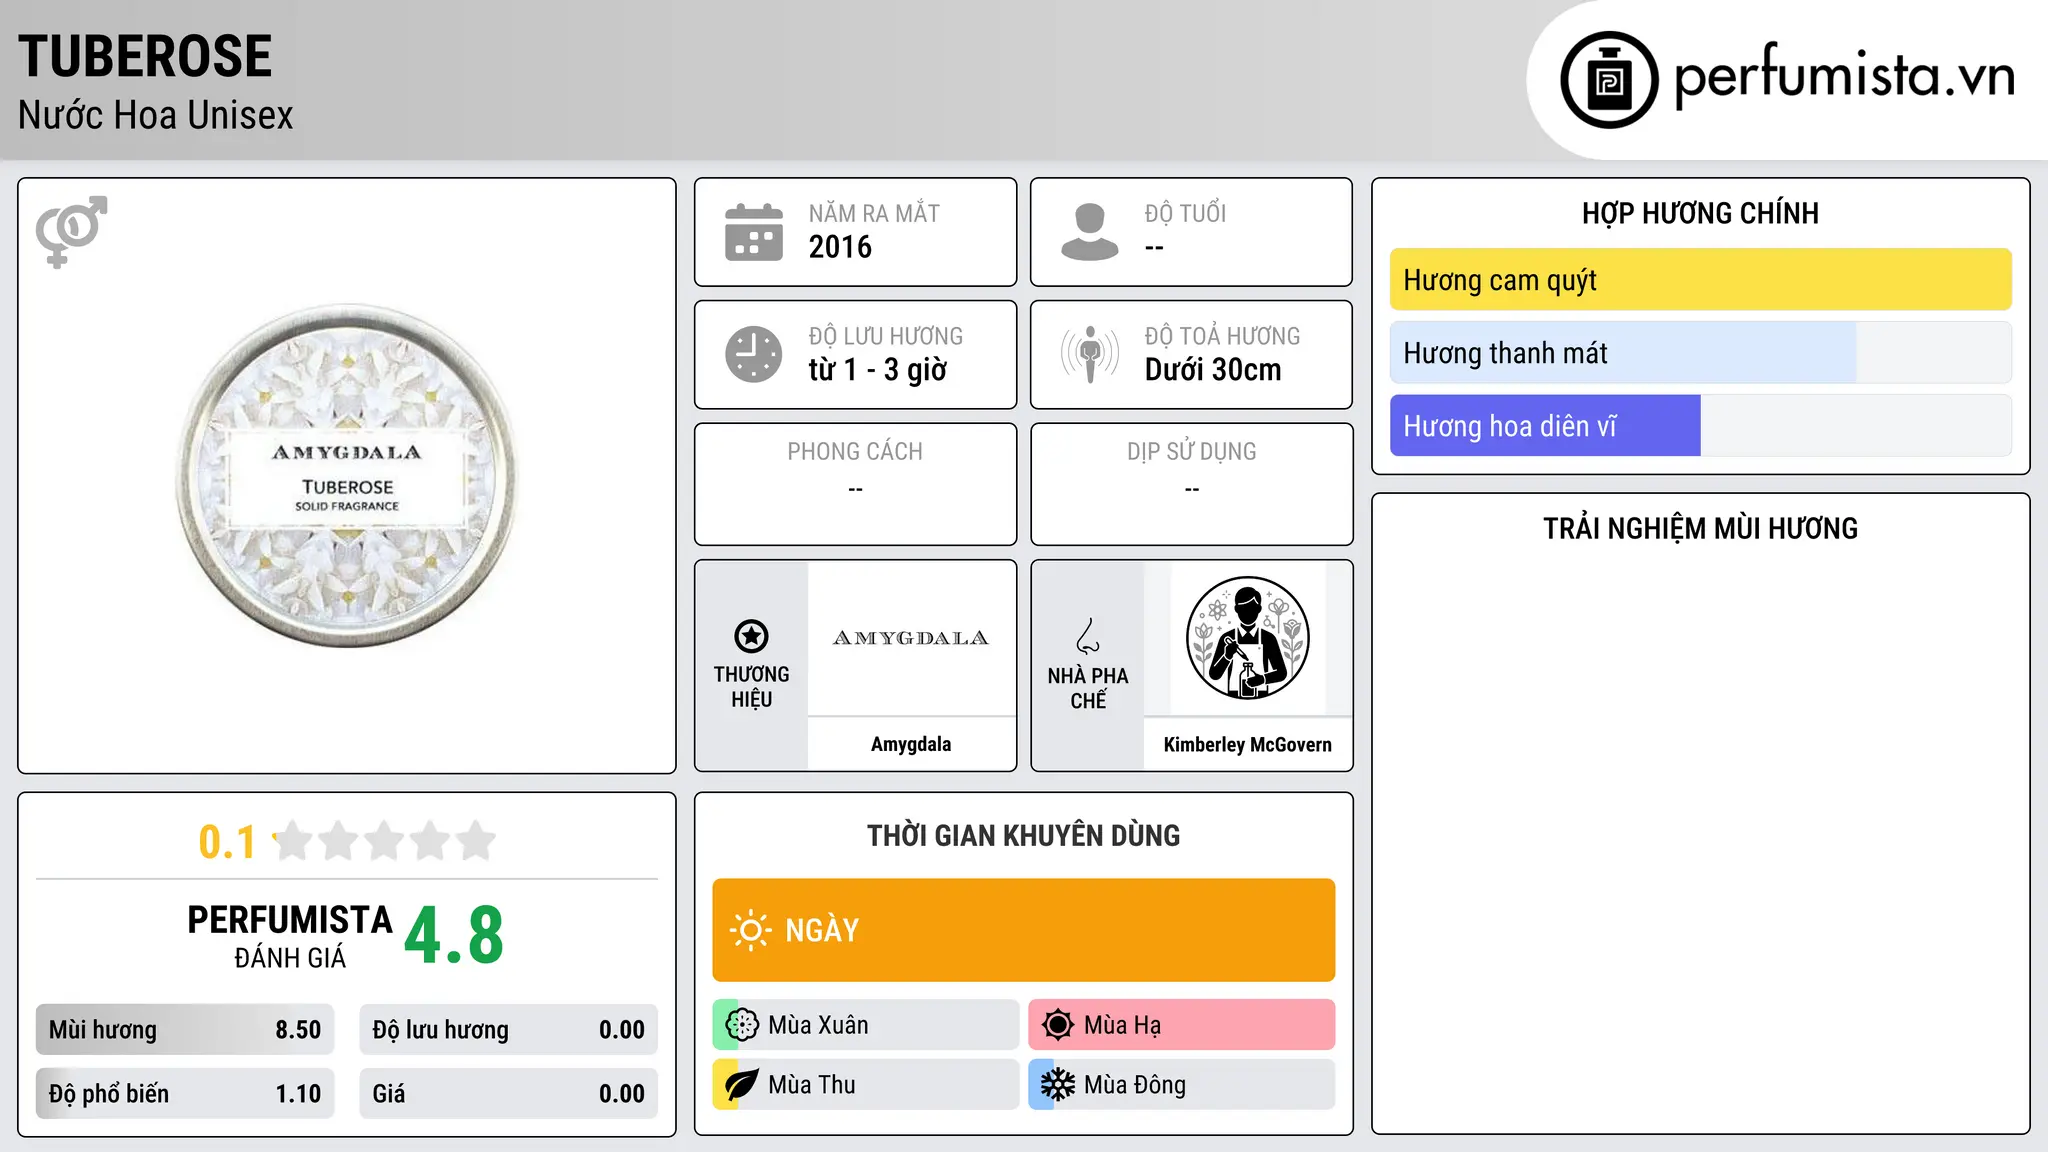Select the Mùa Hạ season bar

pyautogui.click(x=1182, y=1025)
